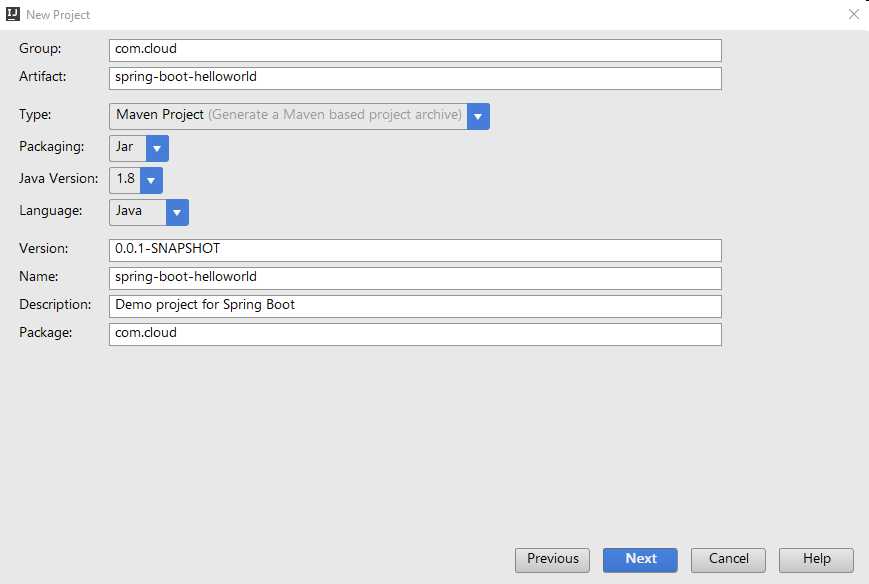Open the Java Version dropdown
Image resolution: width=869 pixels, height=584 pixels.
click(x=151, y=180)
